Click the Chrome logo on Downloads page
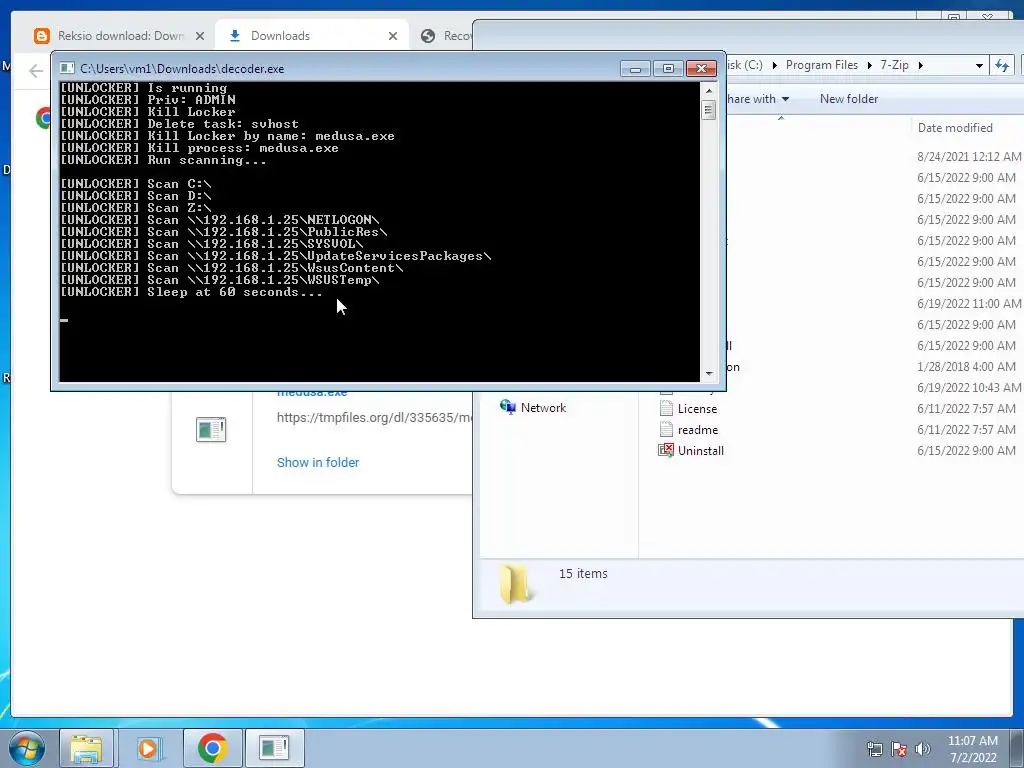Viewport: 1024px width, 768px height. 44,118
